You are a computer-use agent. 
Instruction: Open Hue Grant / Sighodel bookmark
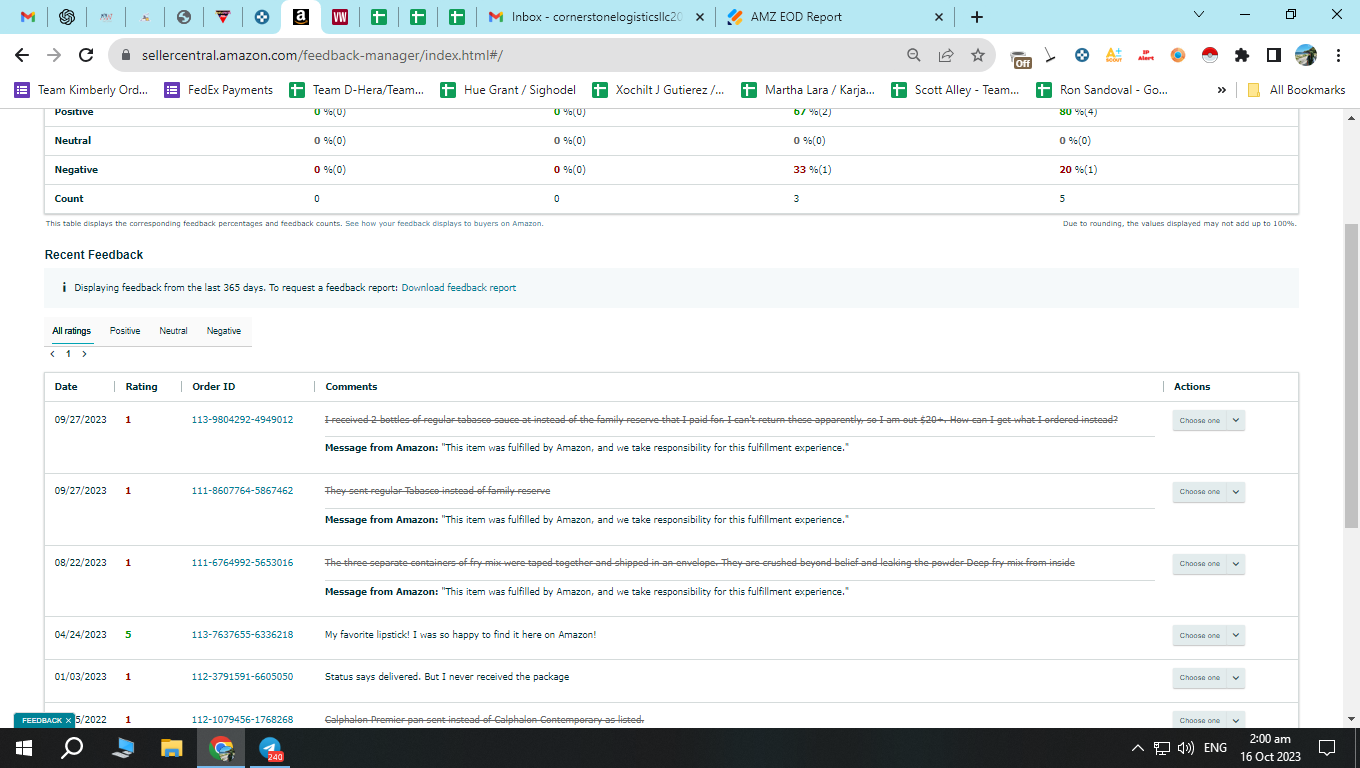click(508, 90)
